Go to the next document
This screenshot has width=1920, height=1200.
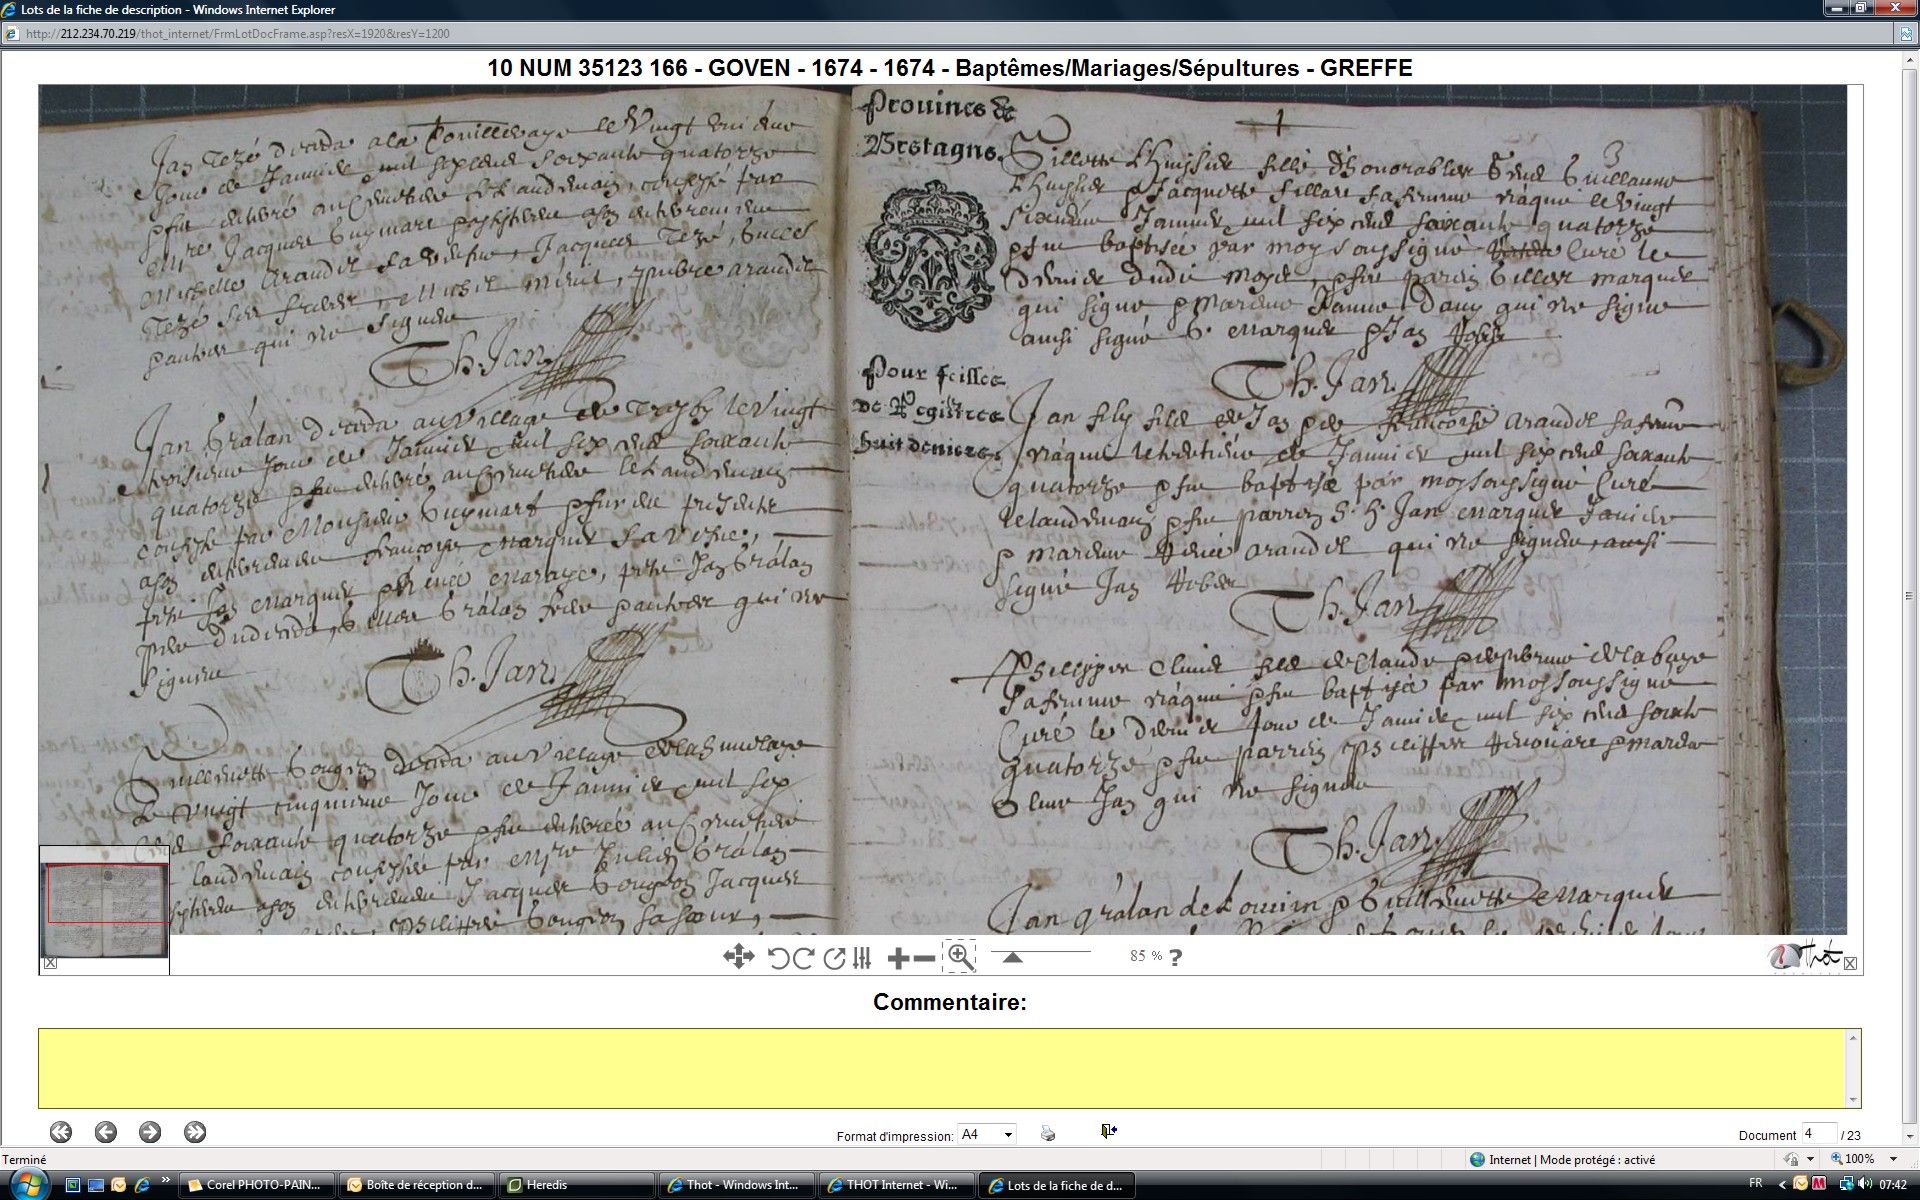(x=150, y=1132)
